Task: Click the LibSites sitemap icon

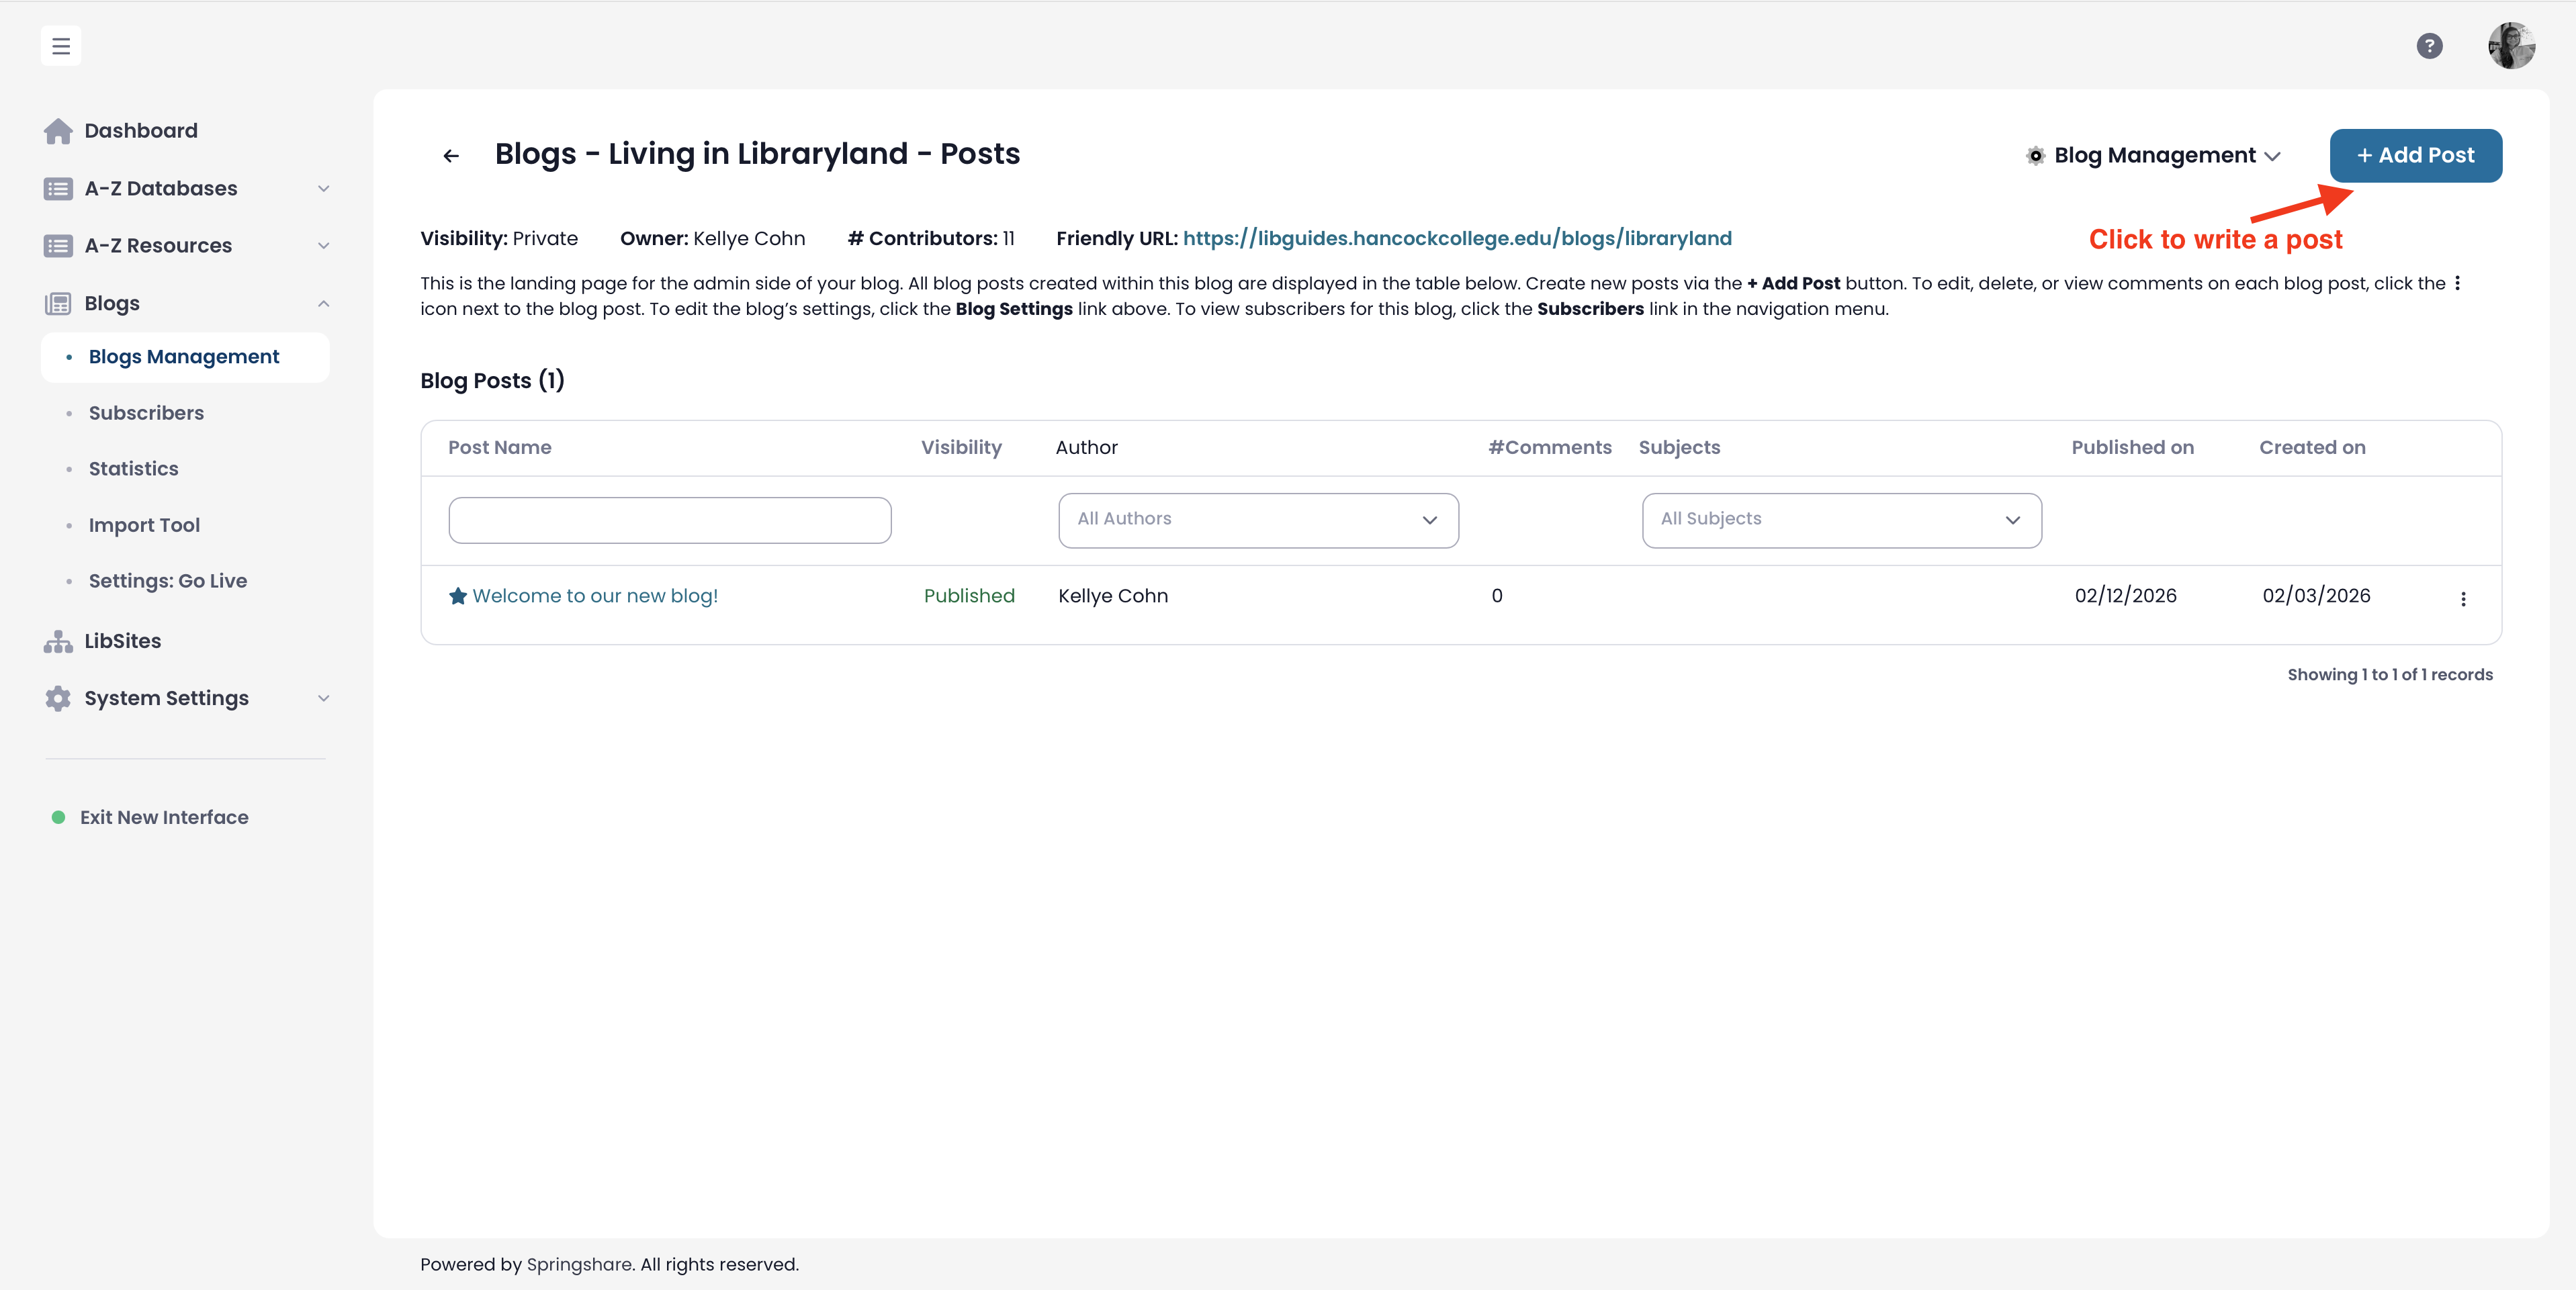Action: pyautogui.click(x=58, y=642)
